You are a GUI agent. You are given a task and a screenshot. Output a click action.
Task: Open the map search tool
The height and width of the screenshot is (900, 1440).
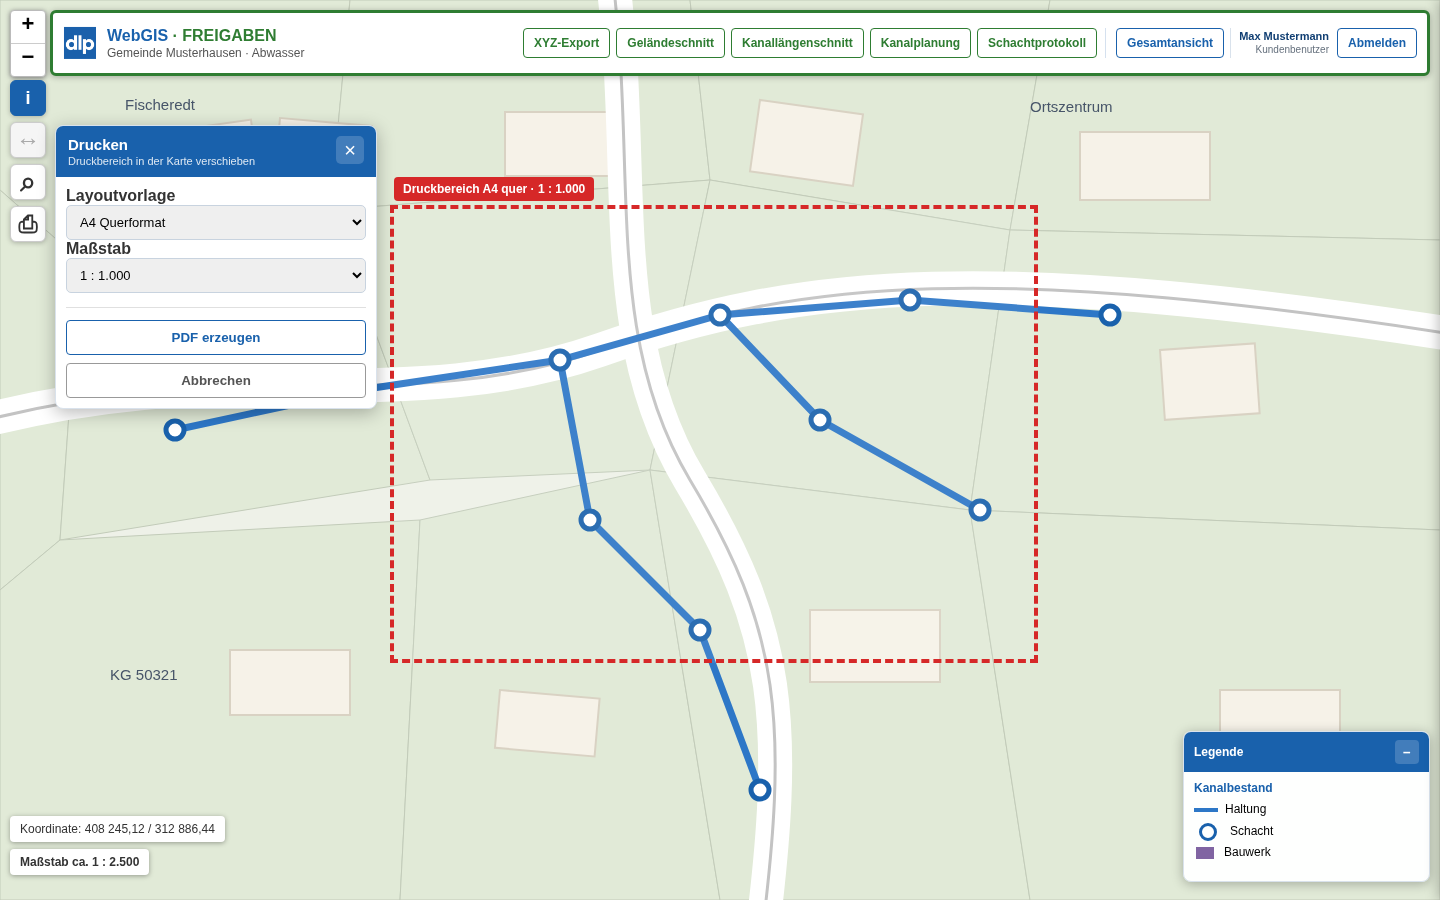pyautogui.click(x=28, y=182)
